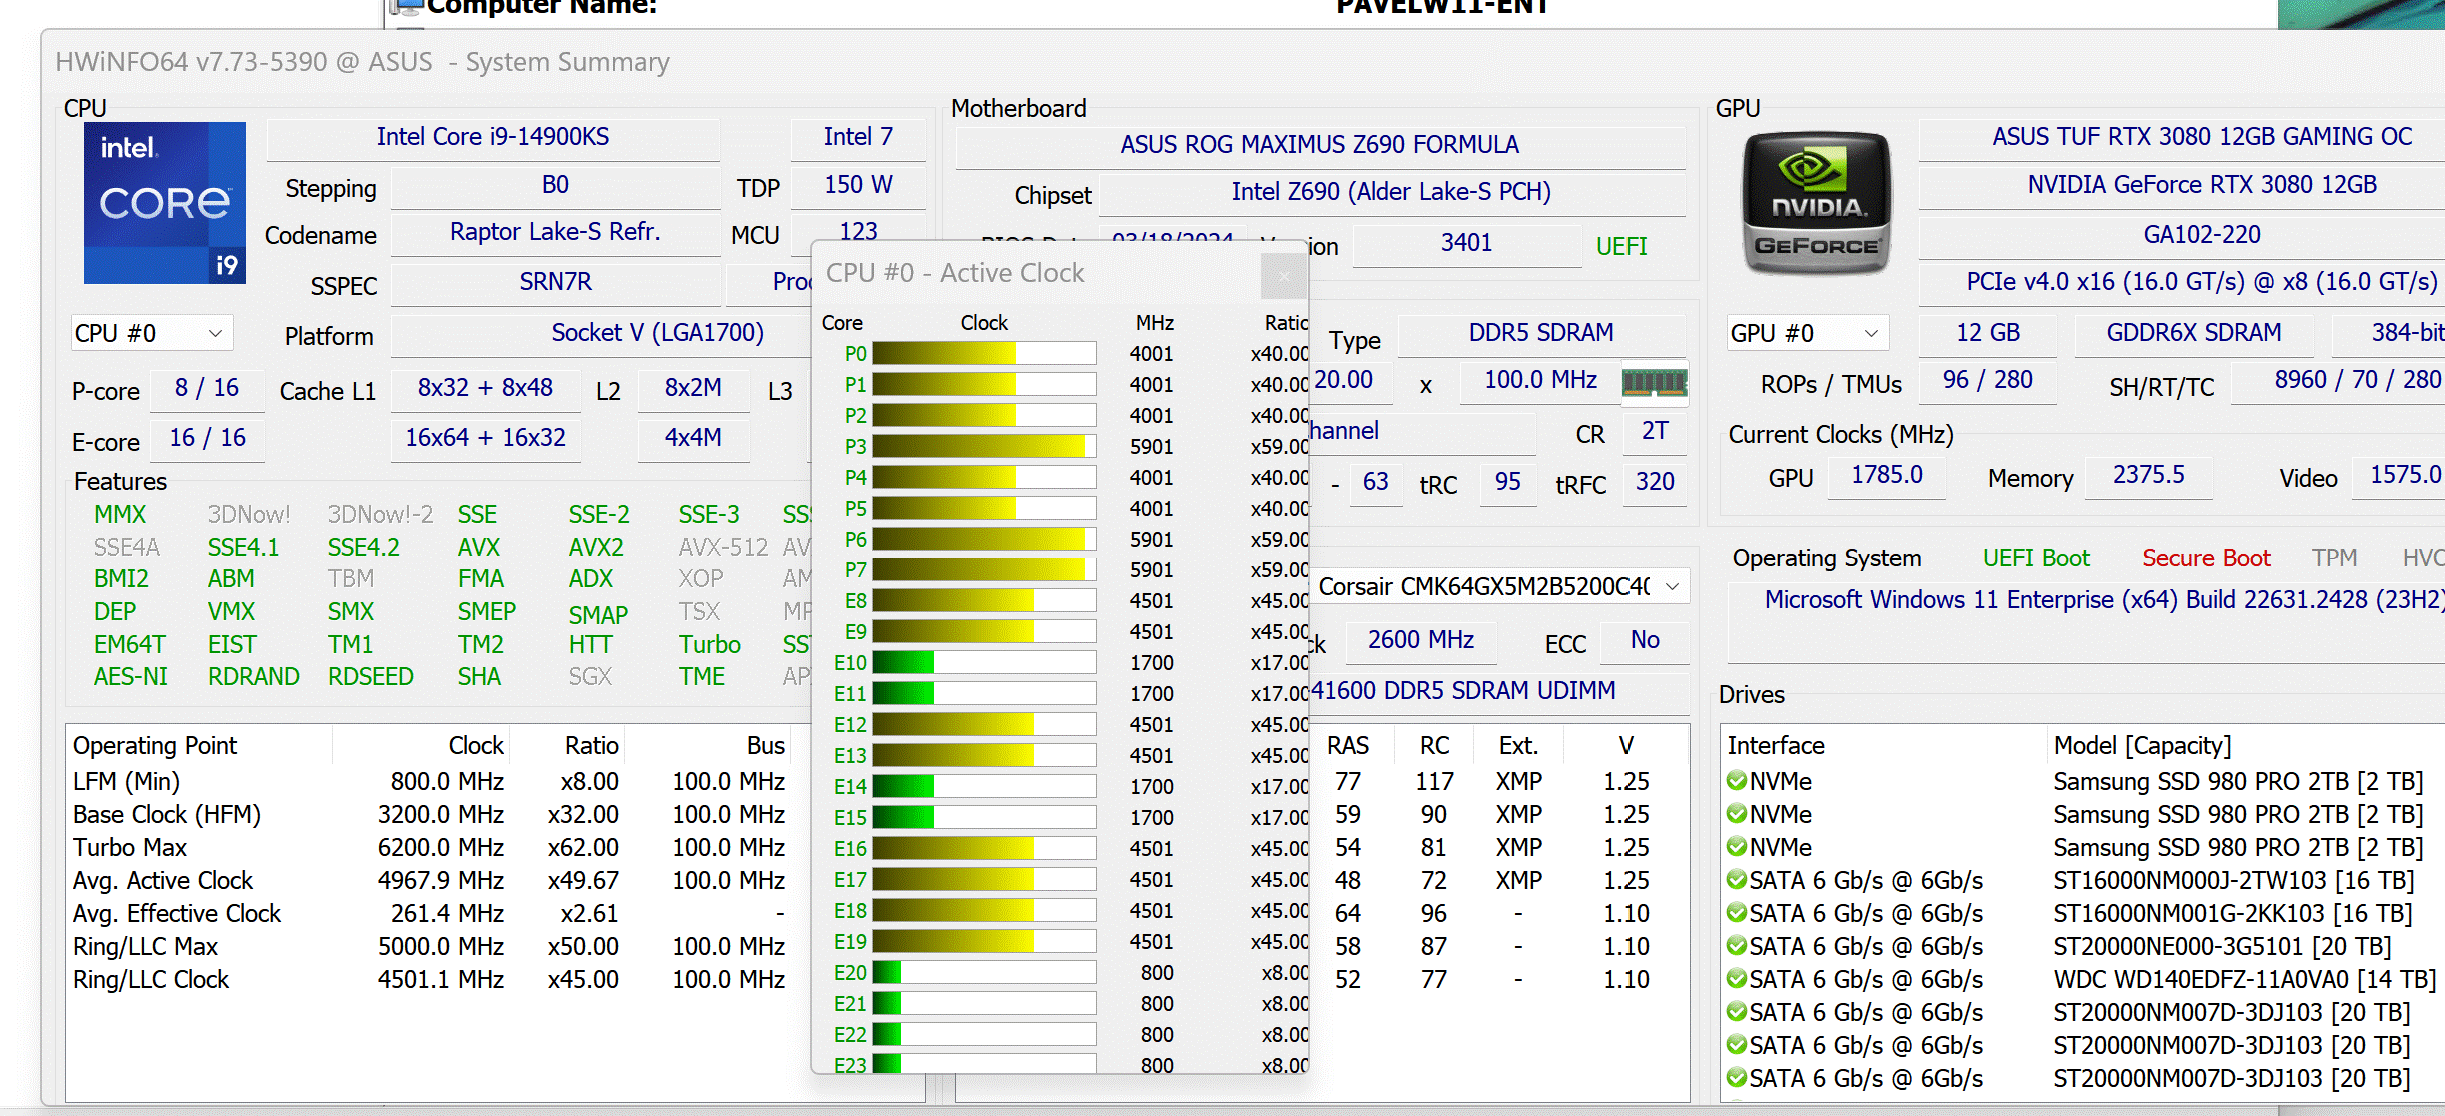Click the NVIDIA GeForce logo
The height and width of the screenshot is (1116, 2445).
click(1816, 203)
